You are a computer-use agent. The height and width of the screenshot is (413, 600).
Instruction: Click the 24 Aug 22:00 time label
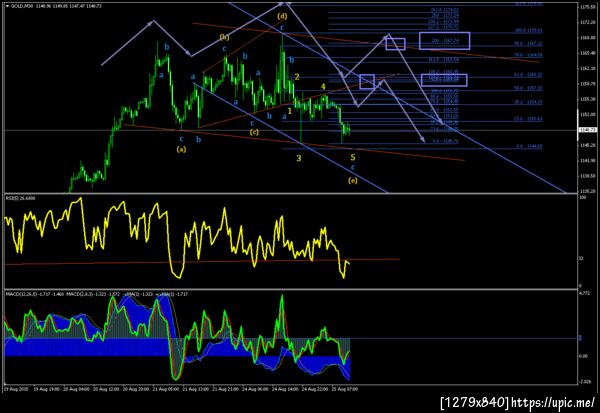tap(315, 389)
